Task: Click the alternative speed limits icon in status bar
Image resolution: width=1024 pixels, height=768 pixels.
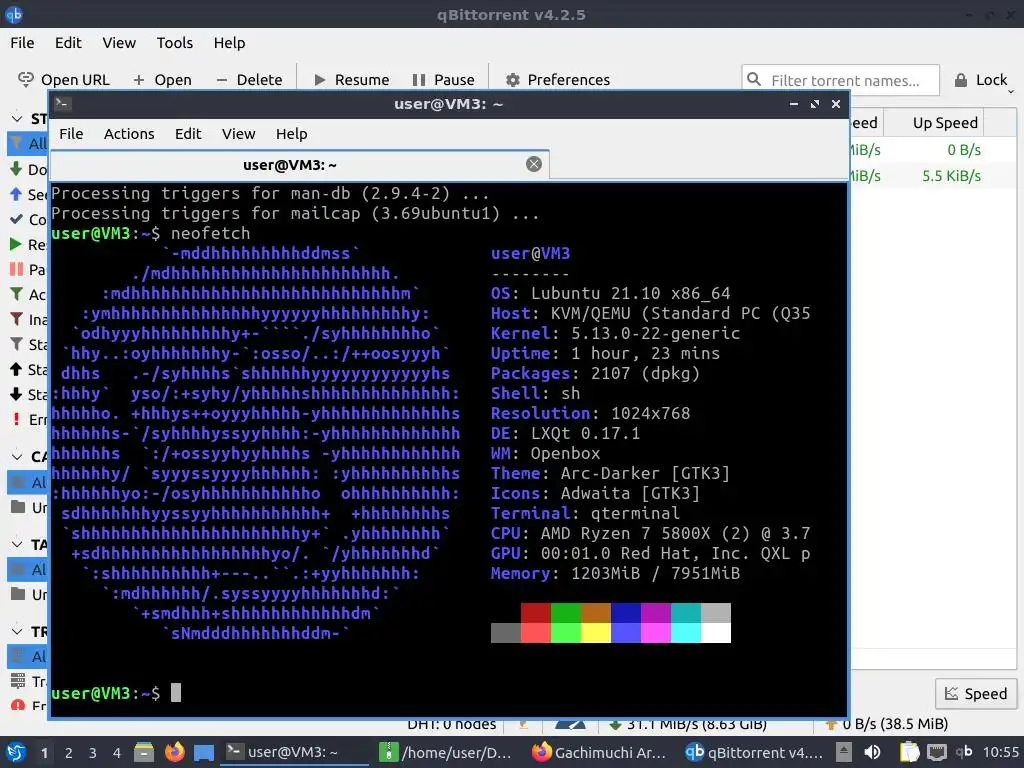Action: point(570,724)
